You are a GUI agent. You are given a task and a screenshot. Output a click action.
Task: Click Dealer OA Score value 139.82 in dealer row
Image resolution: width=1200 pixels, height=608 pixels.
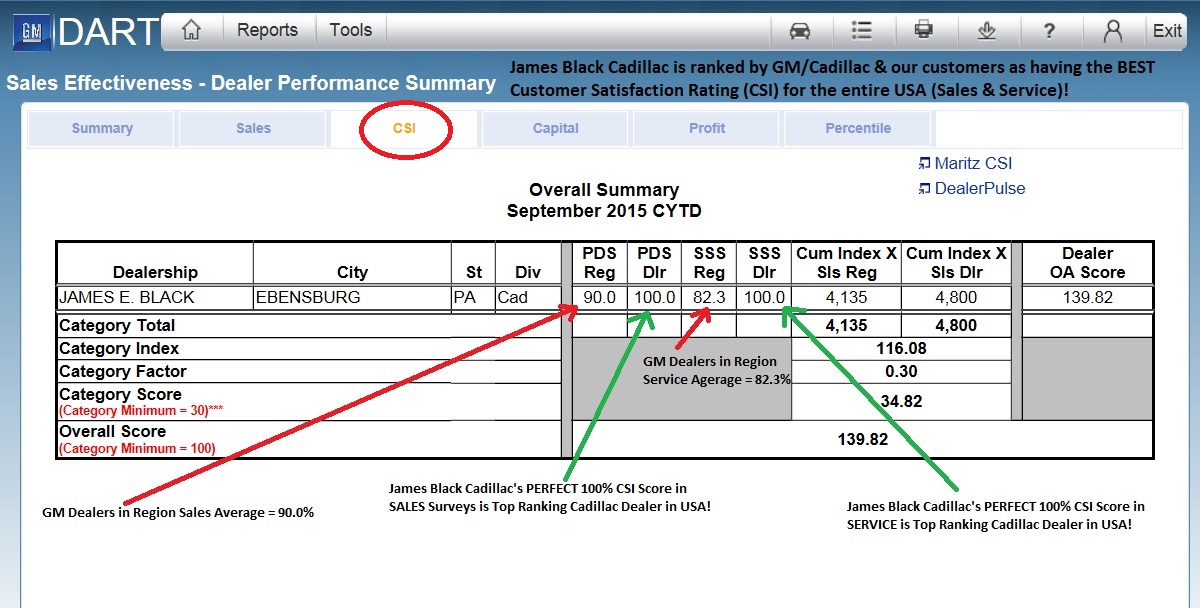pyautogui.click(x=1088, y=298)
